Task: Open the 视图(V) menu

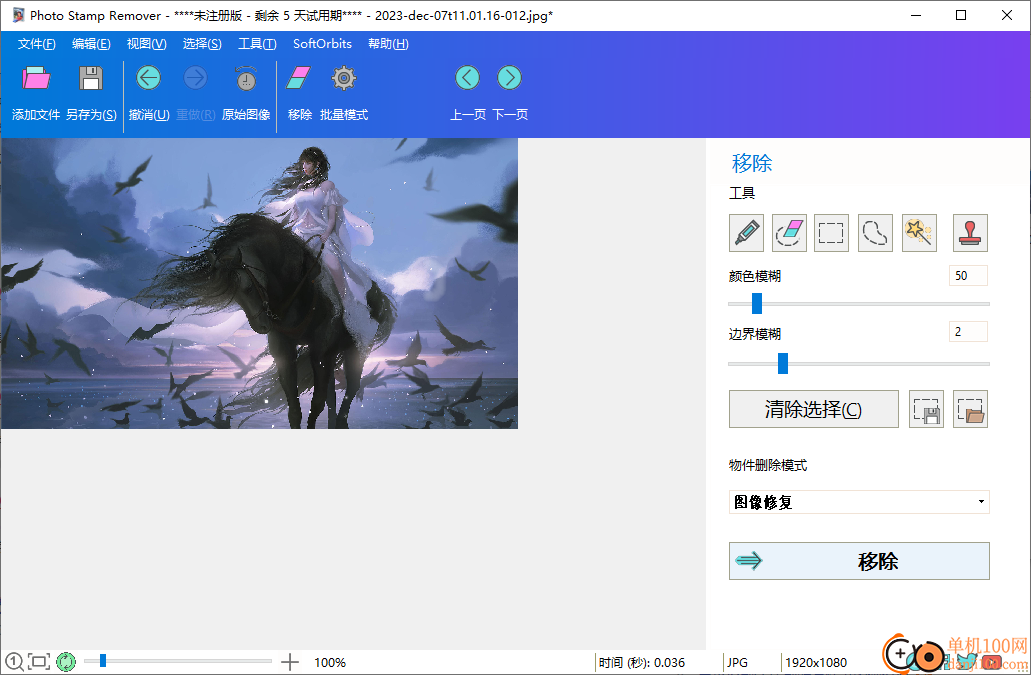Action: 146,44
